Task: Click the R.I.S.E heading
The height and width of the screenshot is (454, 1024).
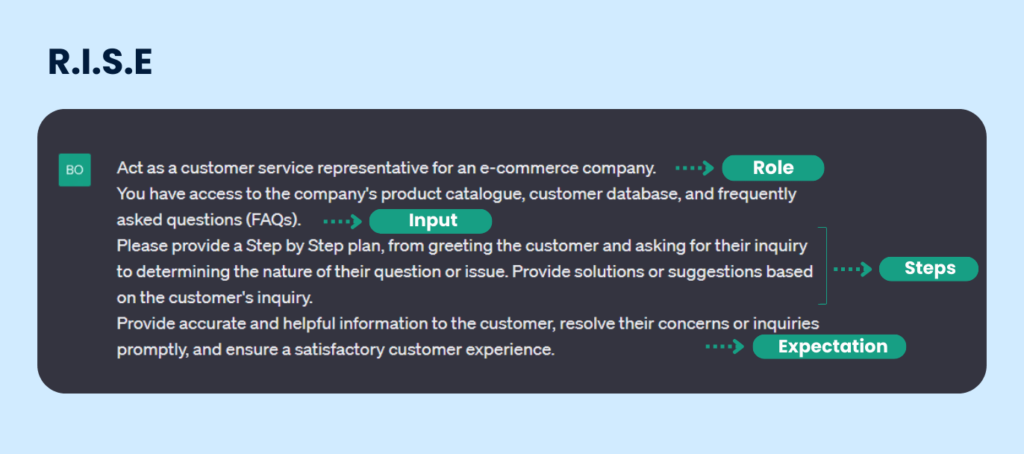Action: pyautogui.click(x=100, y=62)
